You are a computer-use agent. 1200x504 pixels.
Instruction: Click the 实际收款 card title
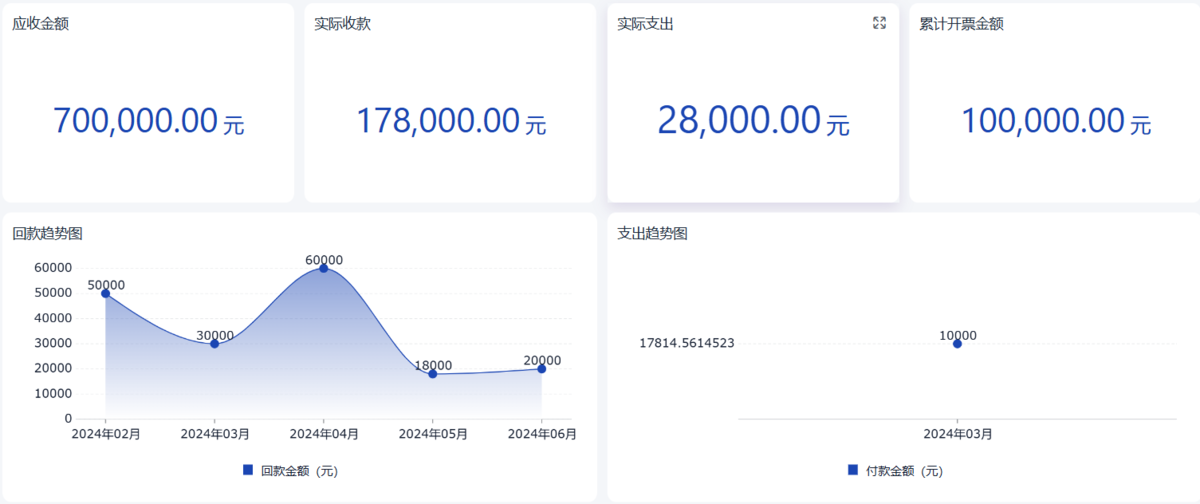[x=343, y=24]
